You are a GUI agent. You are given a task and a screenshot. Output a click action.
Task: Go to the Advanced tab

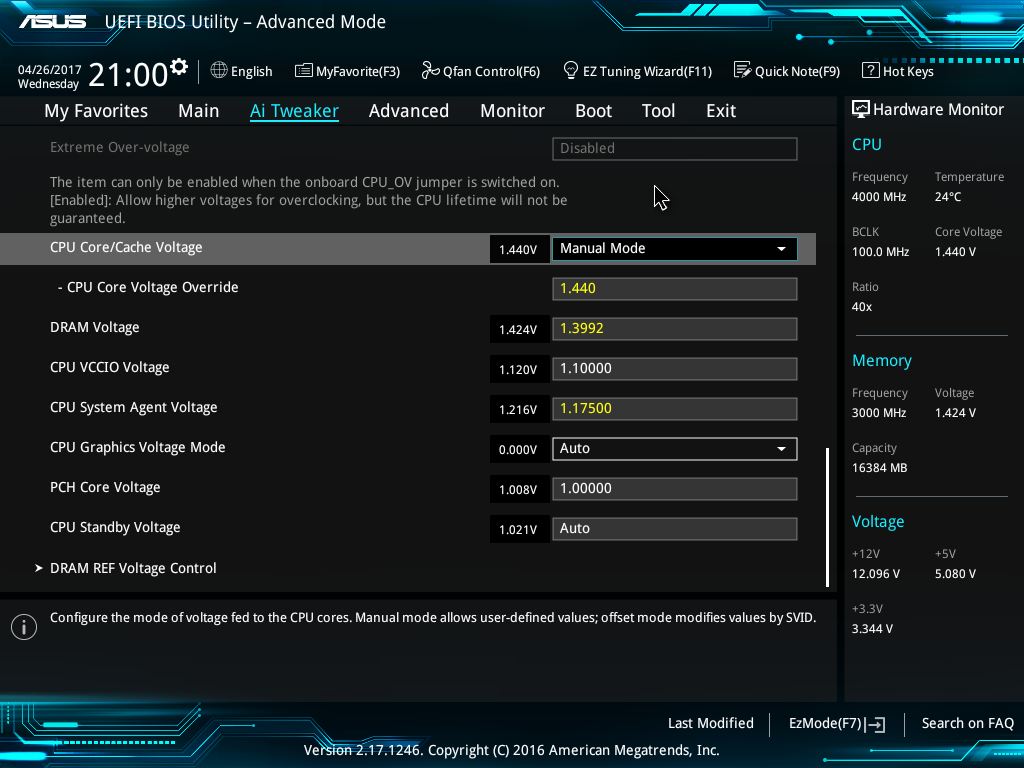click(x=409, y=111)
